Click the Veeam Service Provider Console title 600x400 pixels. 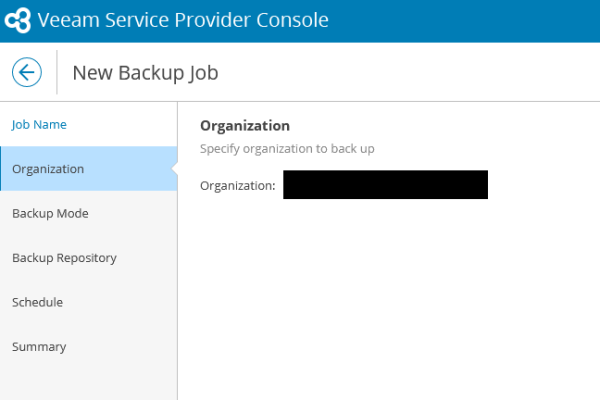[183, 20]
